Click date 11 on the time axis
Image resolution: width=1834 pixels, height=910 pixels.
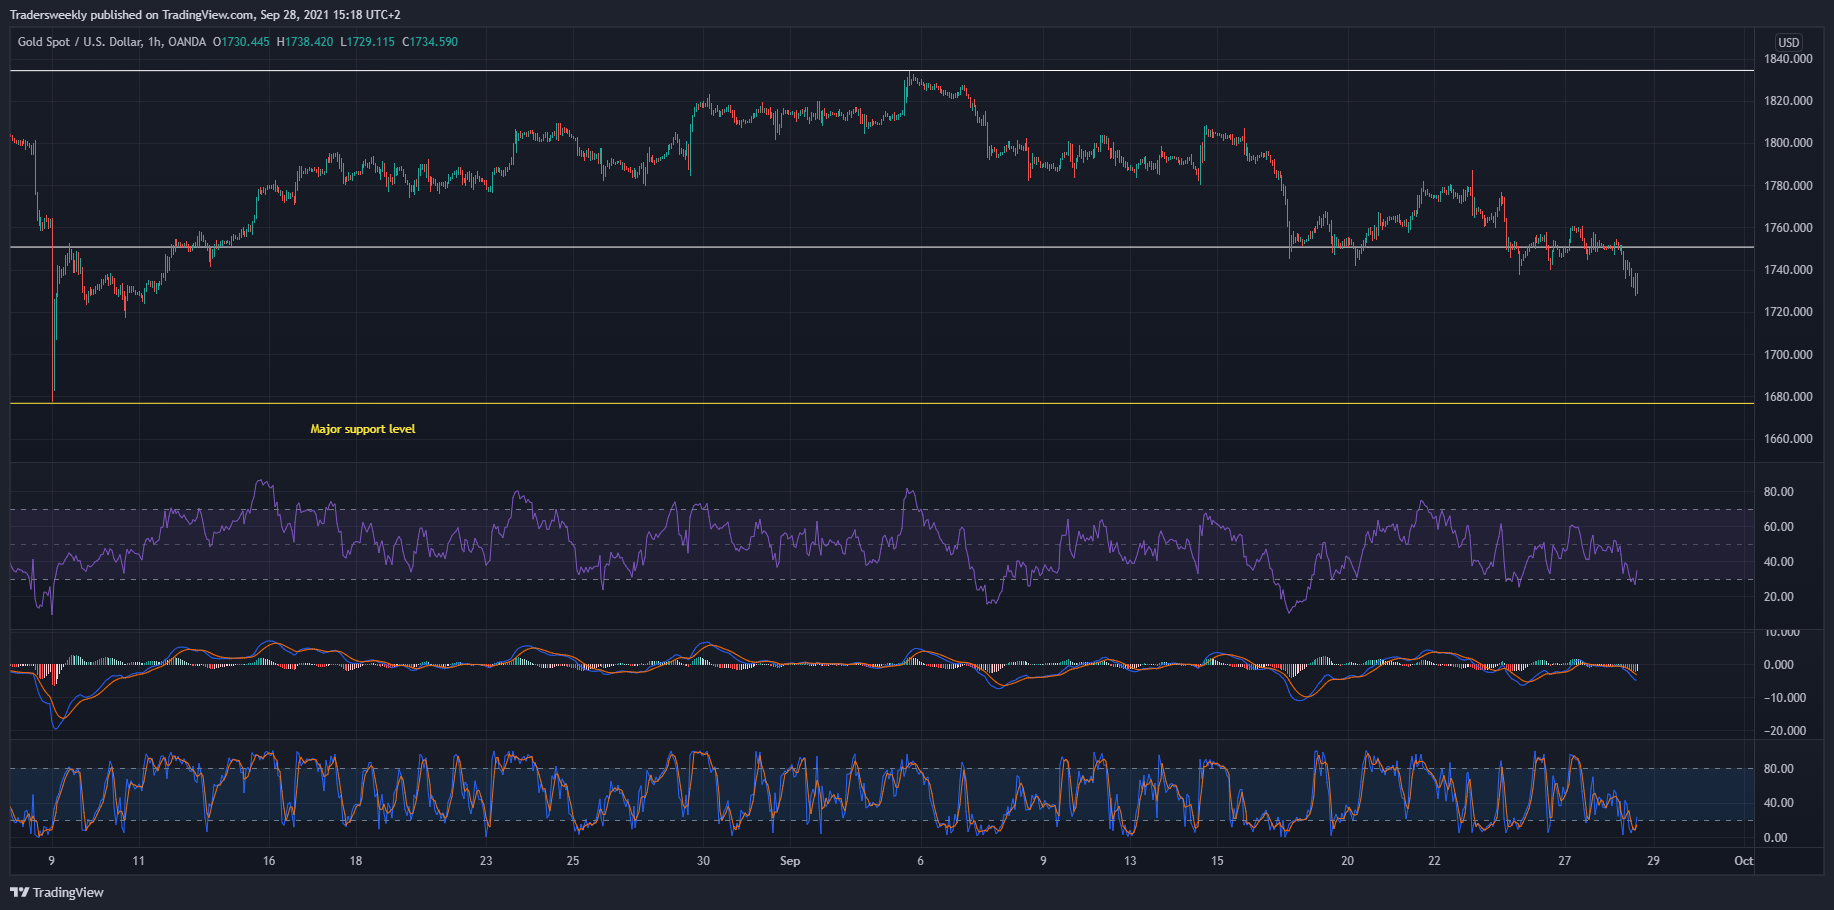click(x=138, y=861)
